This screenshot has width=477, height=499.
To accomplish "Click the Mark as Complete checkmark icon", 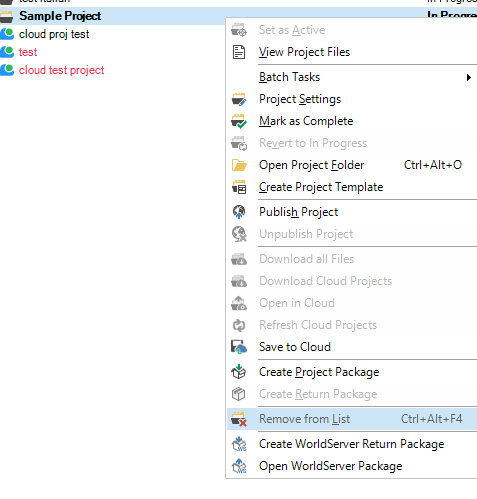I will (x=239, y=121).
